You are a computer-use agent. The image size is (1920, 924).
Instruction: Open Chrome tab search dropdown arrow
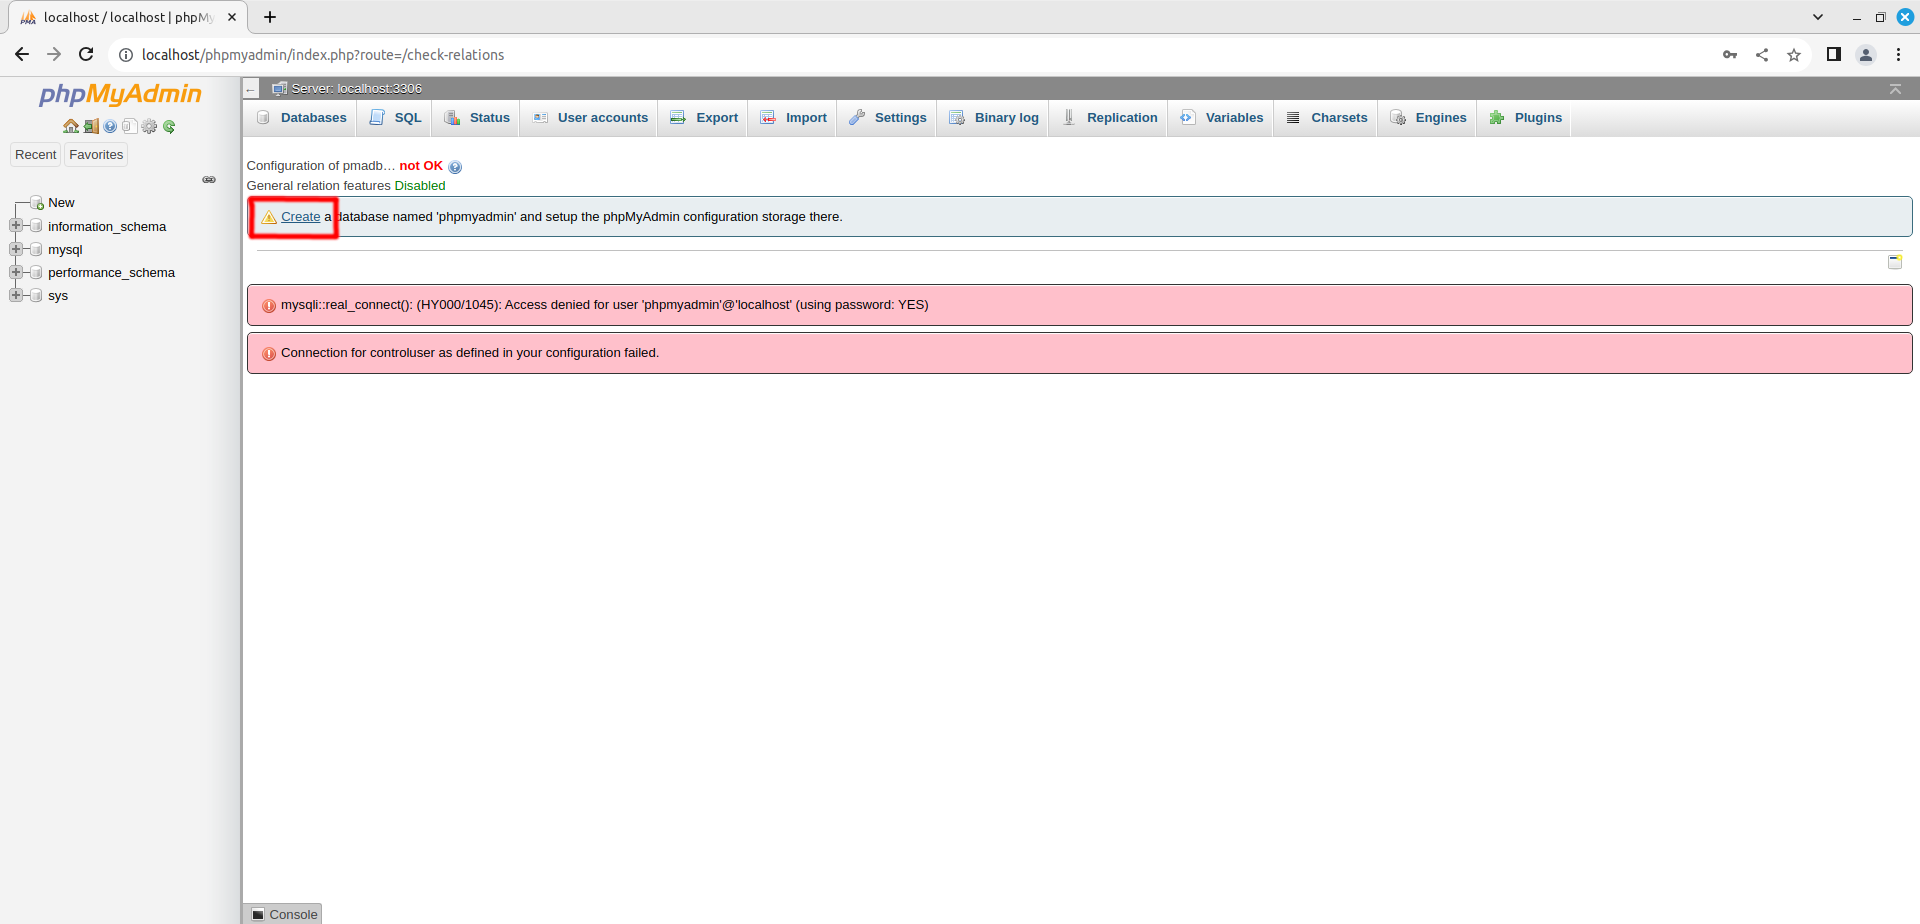tap(1818, 17)
